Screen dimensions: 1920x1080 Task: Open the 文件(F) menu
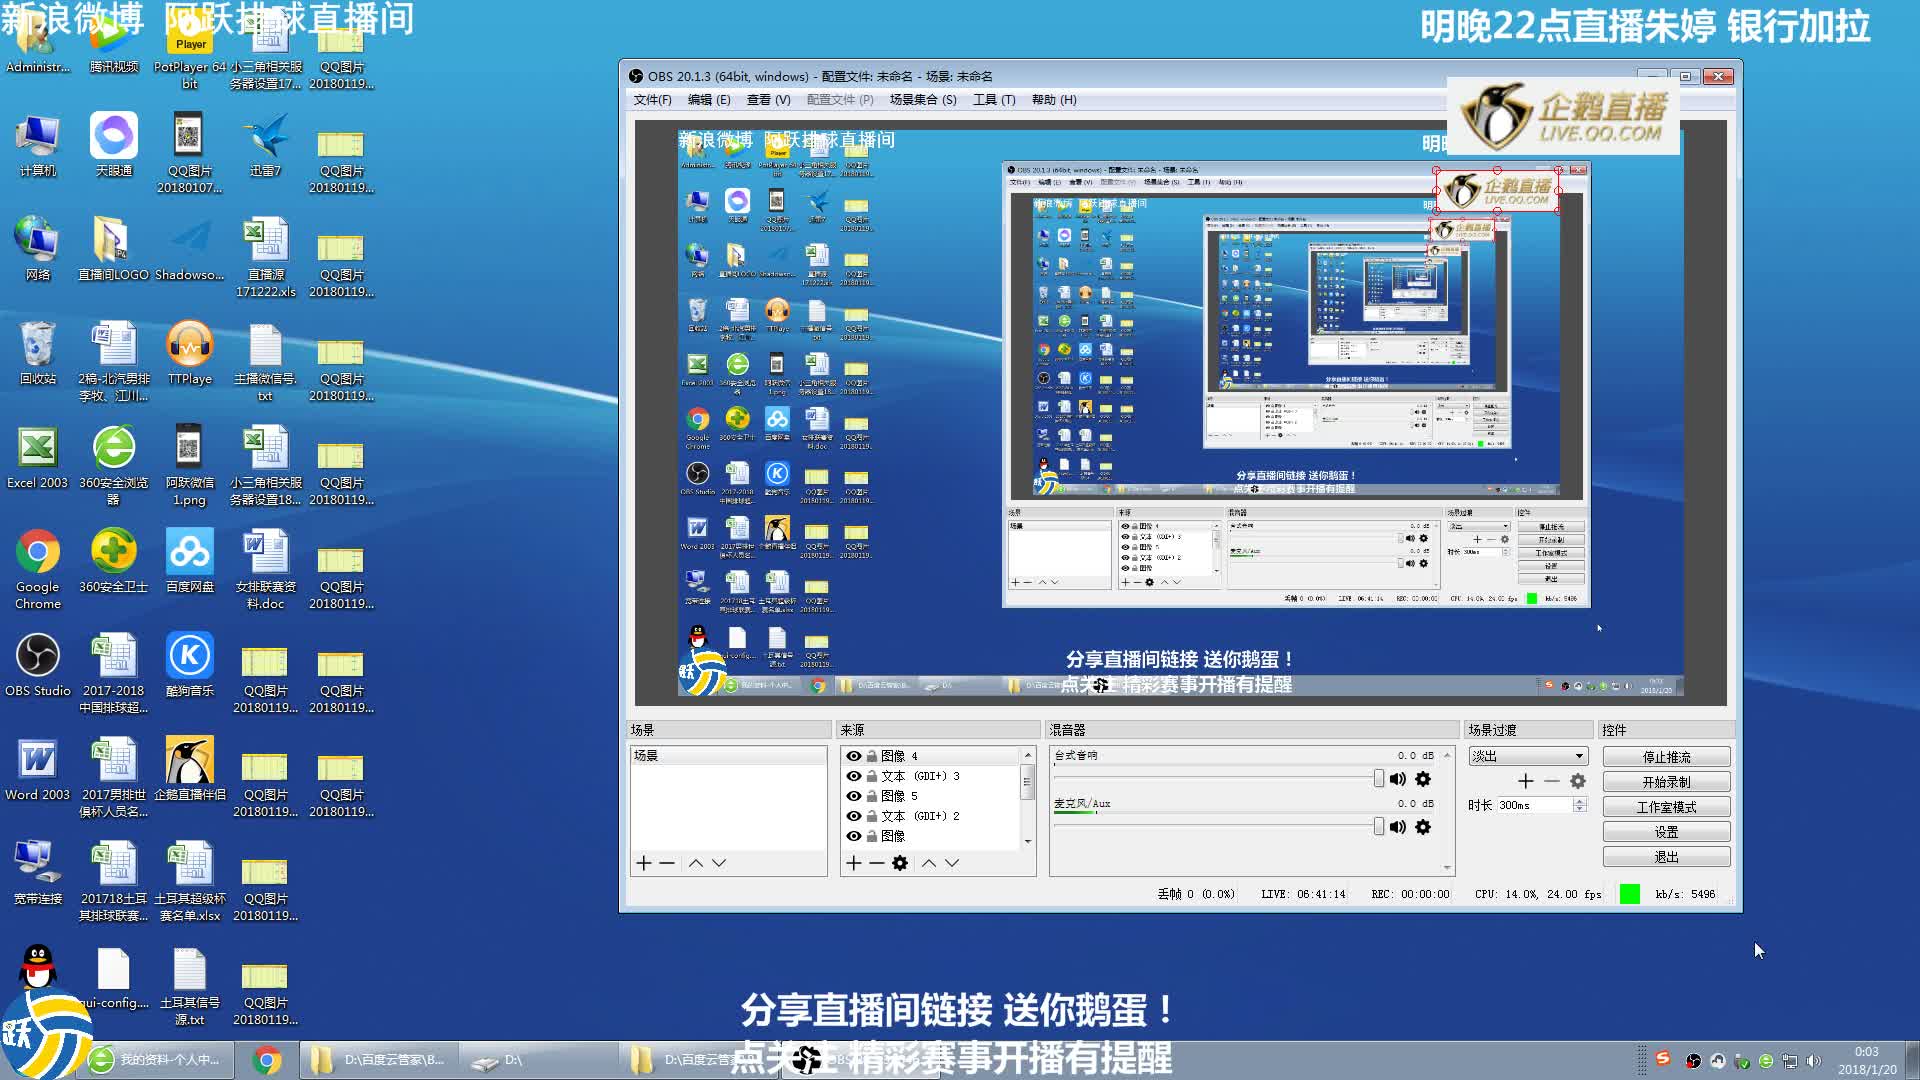[652, 100]
